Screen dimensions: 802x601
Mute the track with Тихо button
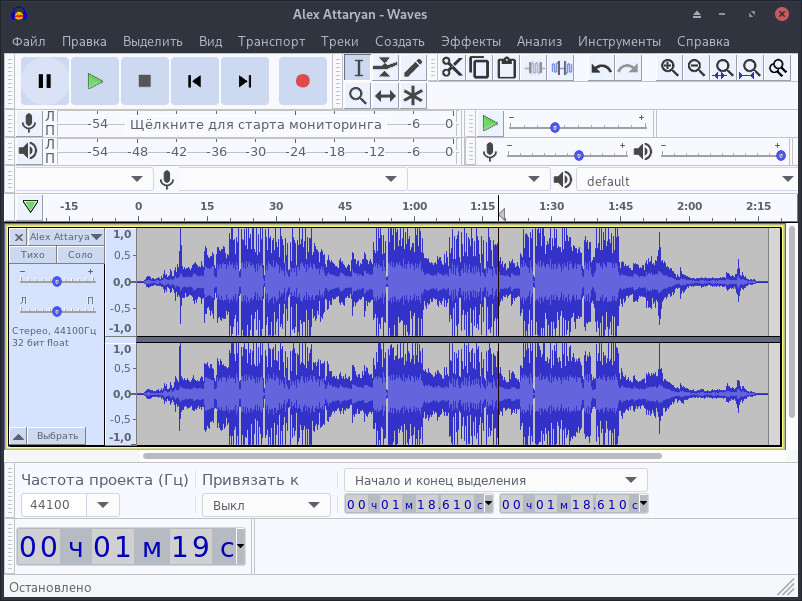(x=32, y=254)
